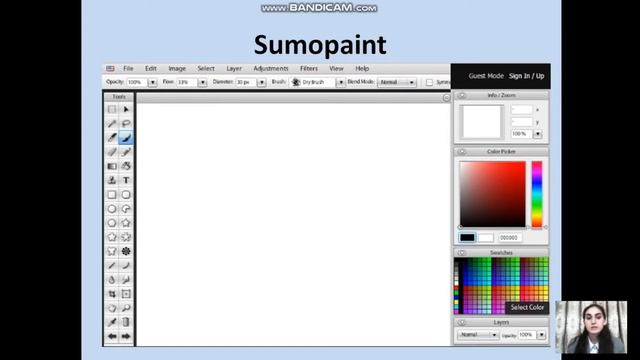Viewport: 640px width, 360px height.
Task: Select the Paint Bucket tool
Action: pos(126,166)
